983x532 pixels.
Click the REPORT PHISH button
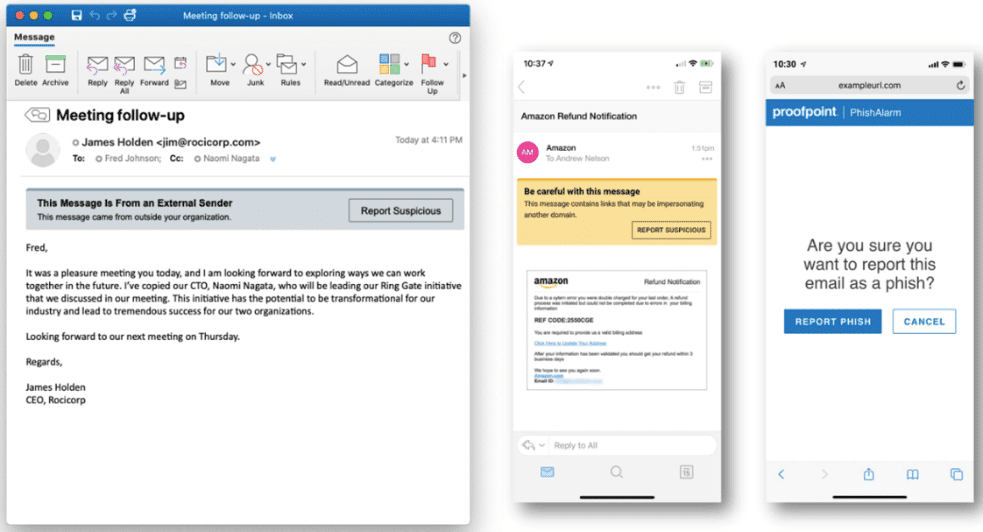[x=833, y=321]
